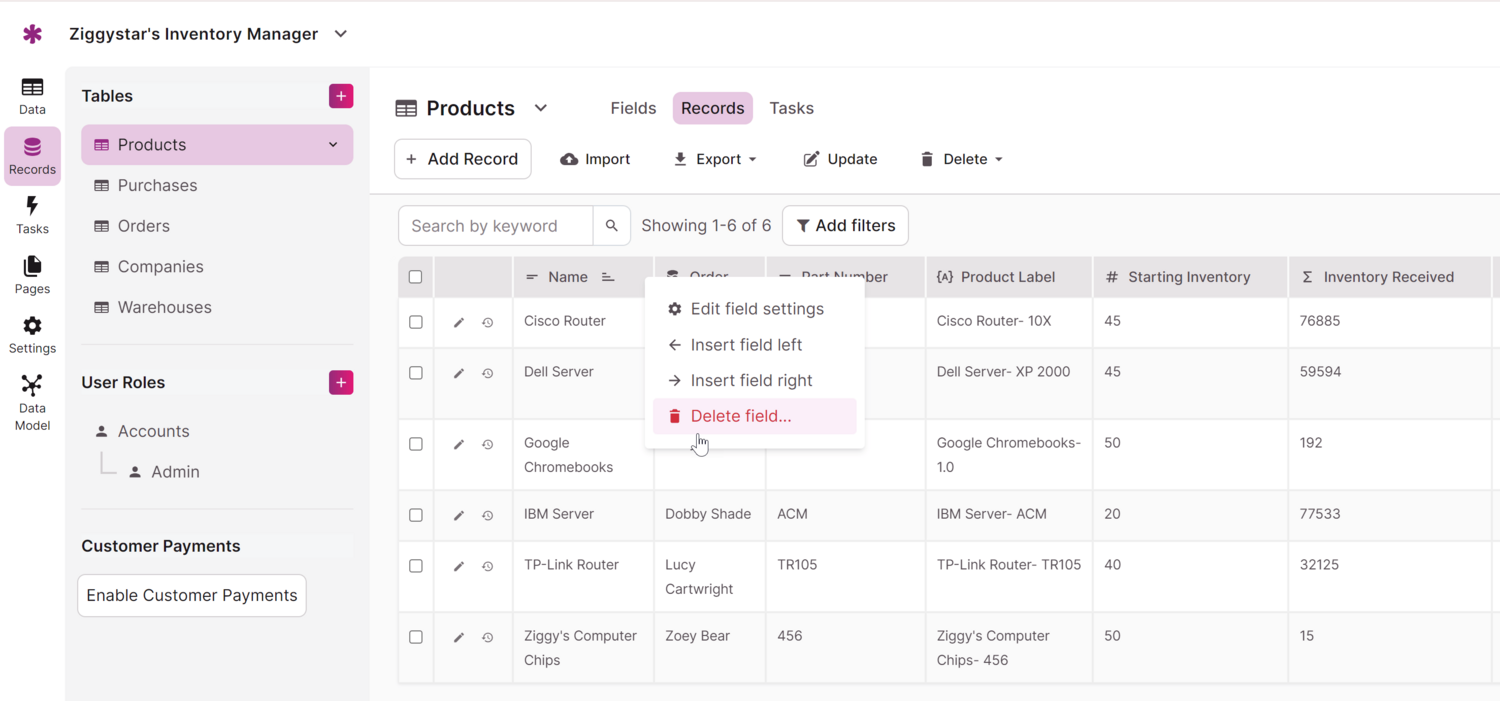1500x701 pixels.
Task: Click the plus icon beside Tables
Action: [341, 96]
